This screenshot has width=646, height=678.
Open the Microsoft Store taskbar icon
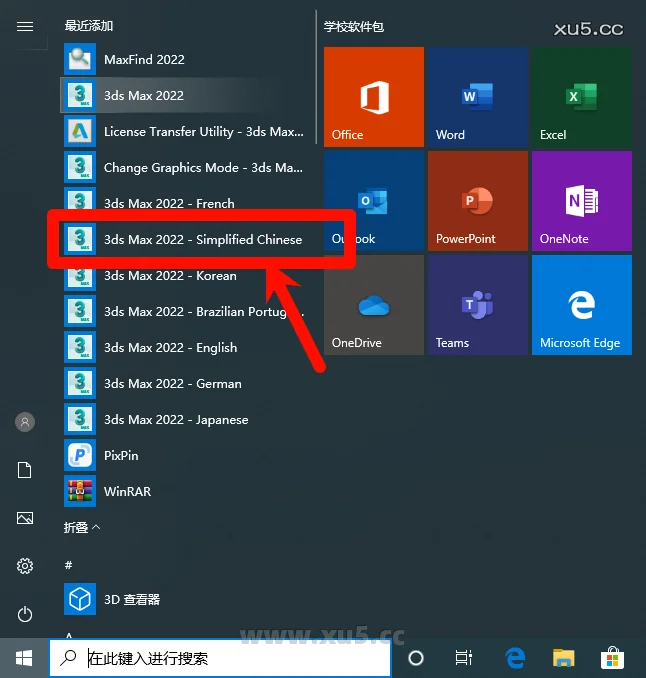[x=612, y=658]
